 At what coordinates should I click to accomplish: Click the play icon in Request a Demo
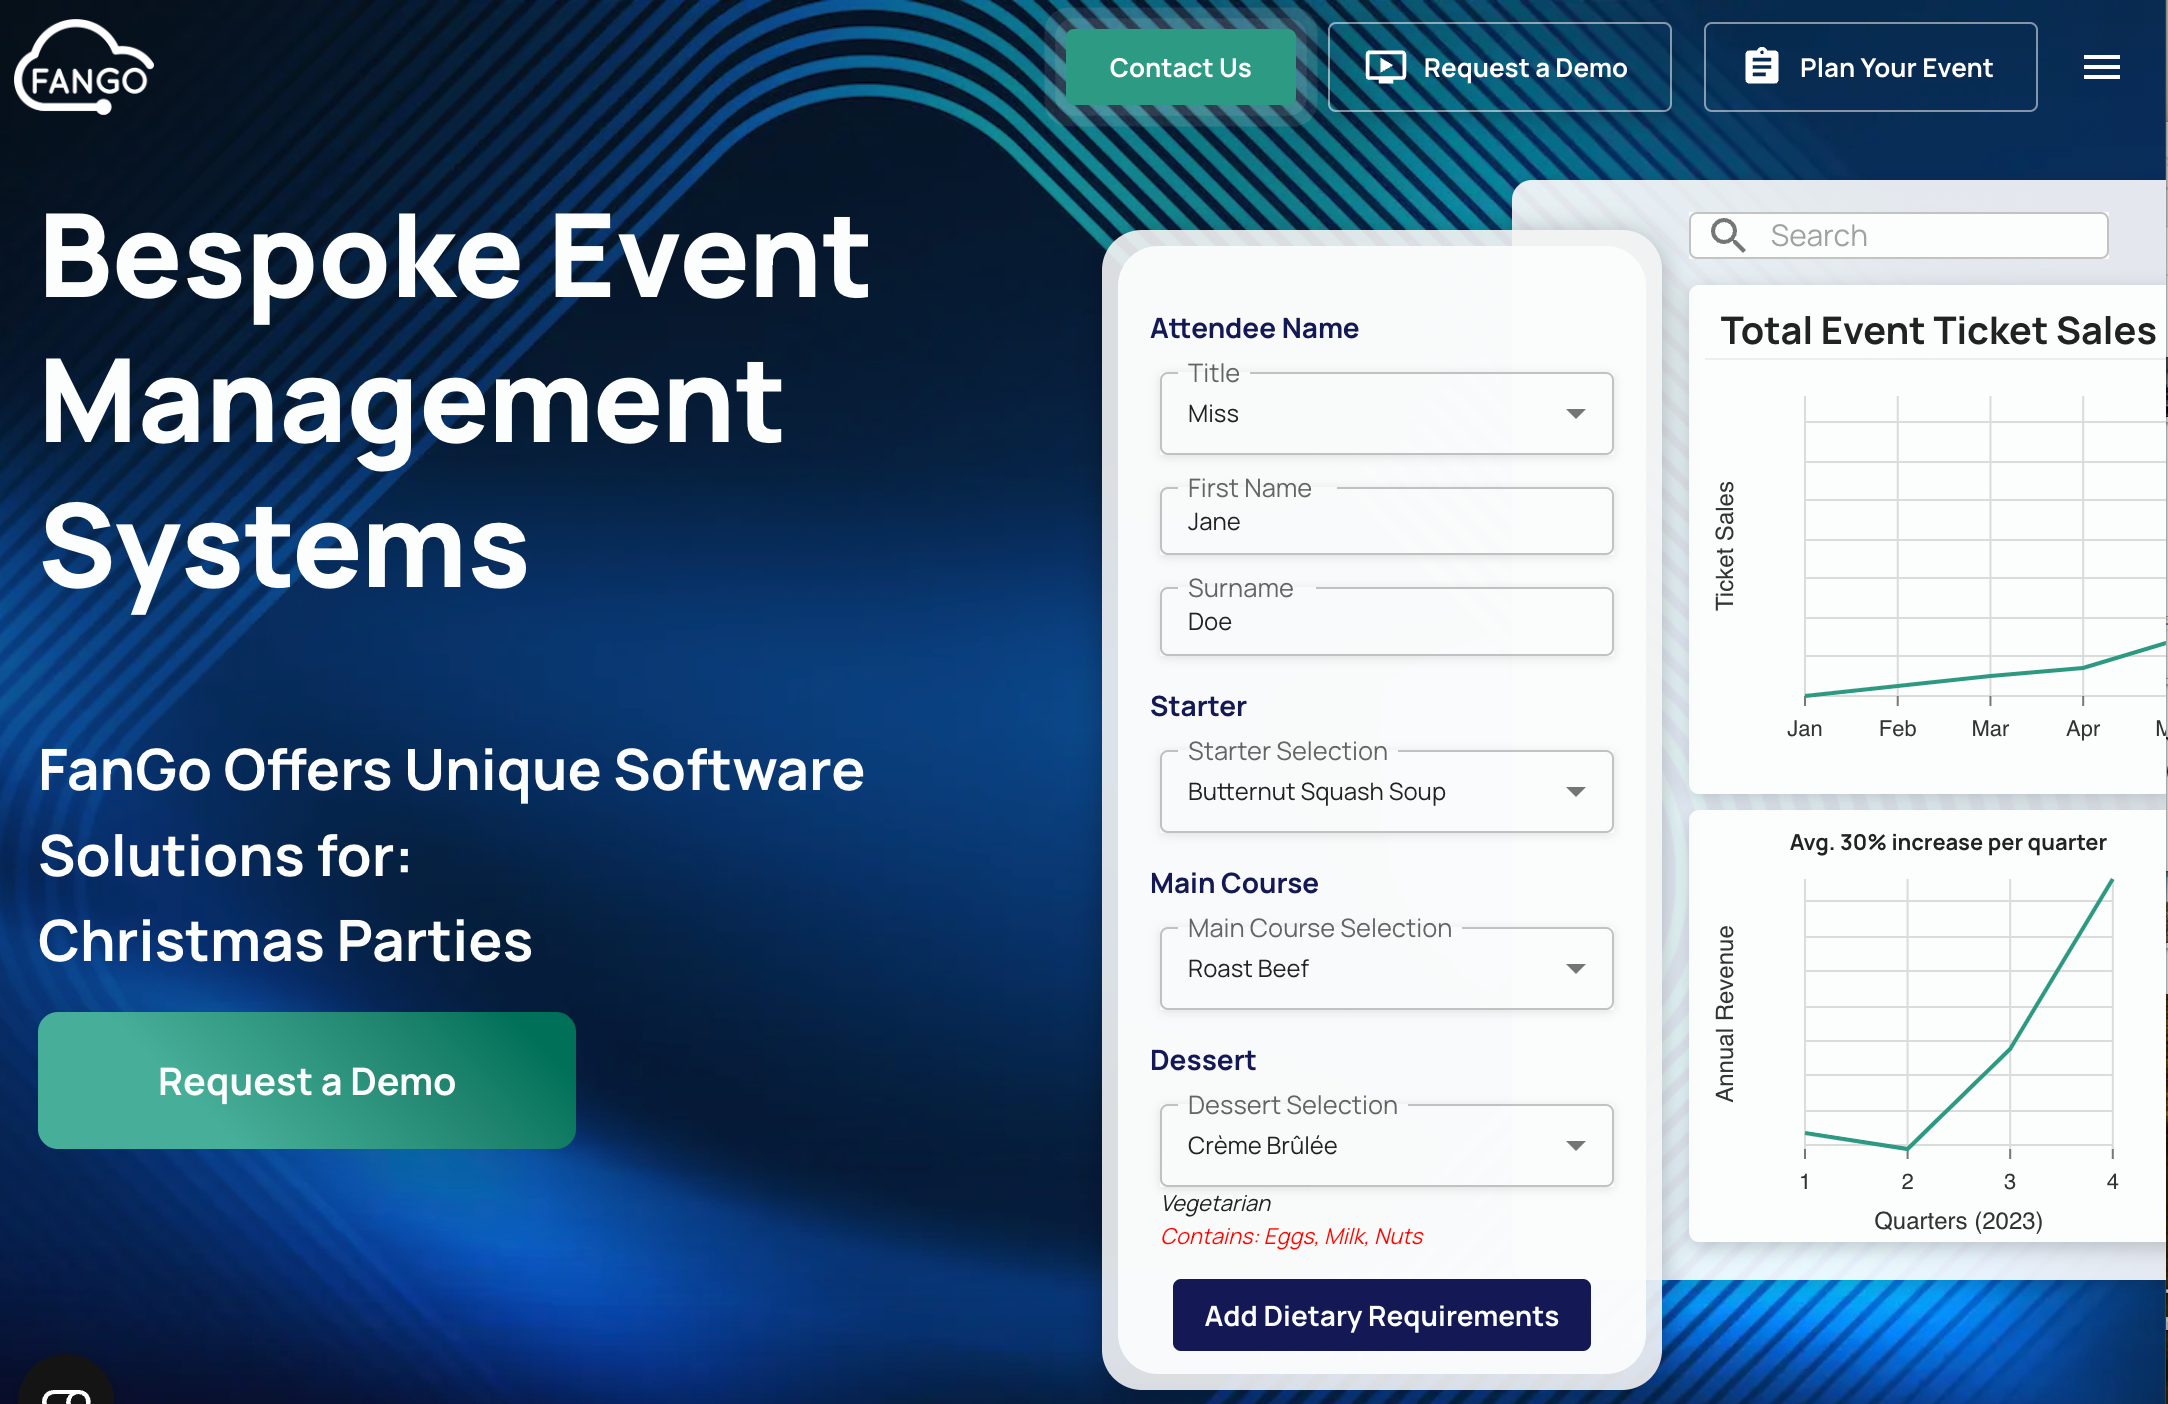point(1385,67)
